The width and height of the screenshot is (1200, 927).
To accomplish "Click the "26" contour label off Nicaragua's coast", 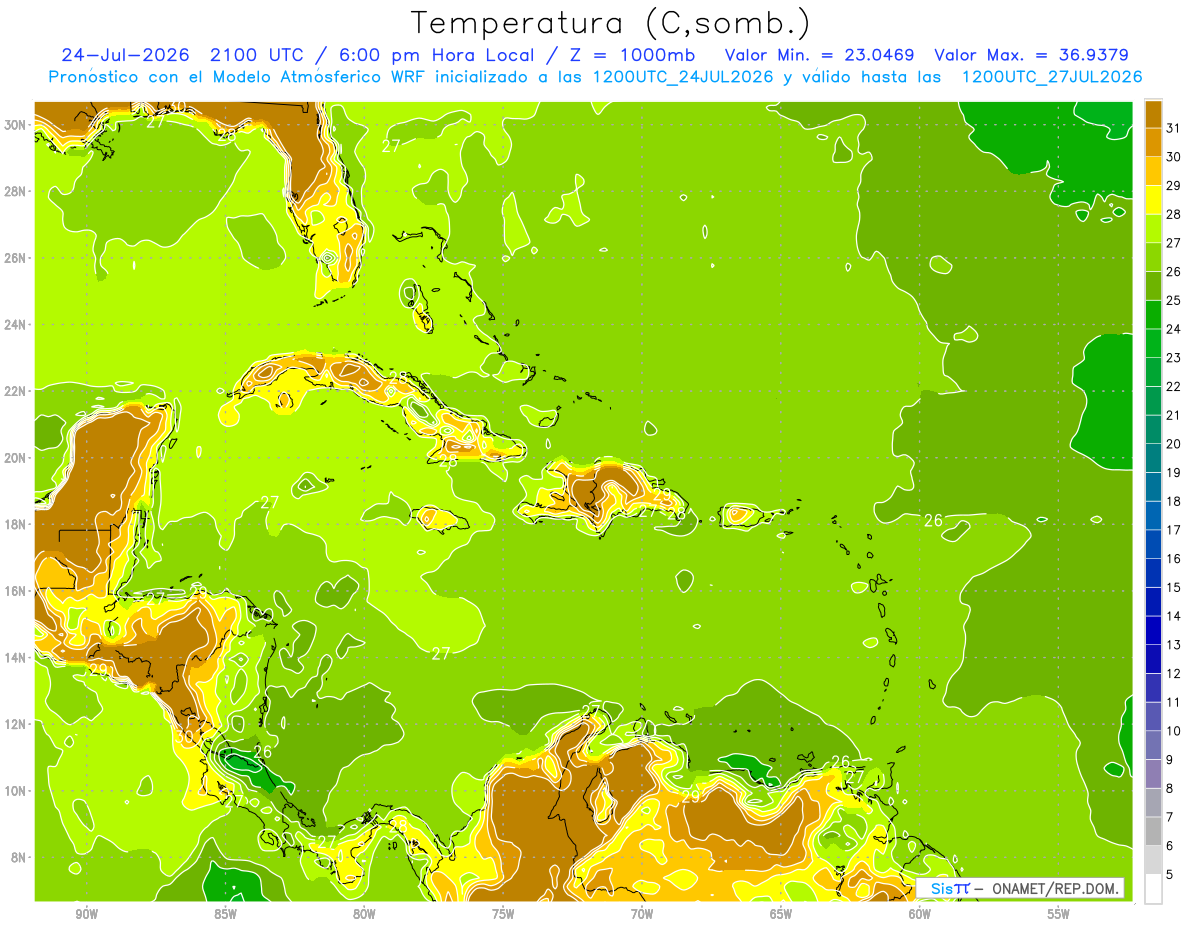I will pos(263,751).
